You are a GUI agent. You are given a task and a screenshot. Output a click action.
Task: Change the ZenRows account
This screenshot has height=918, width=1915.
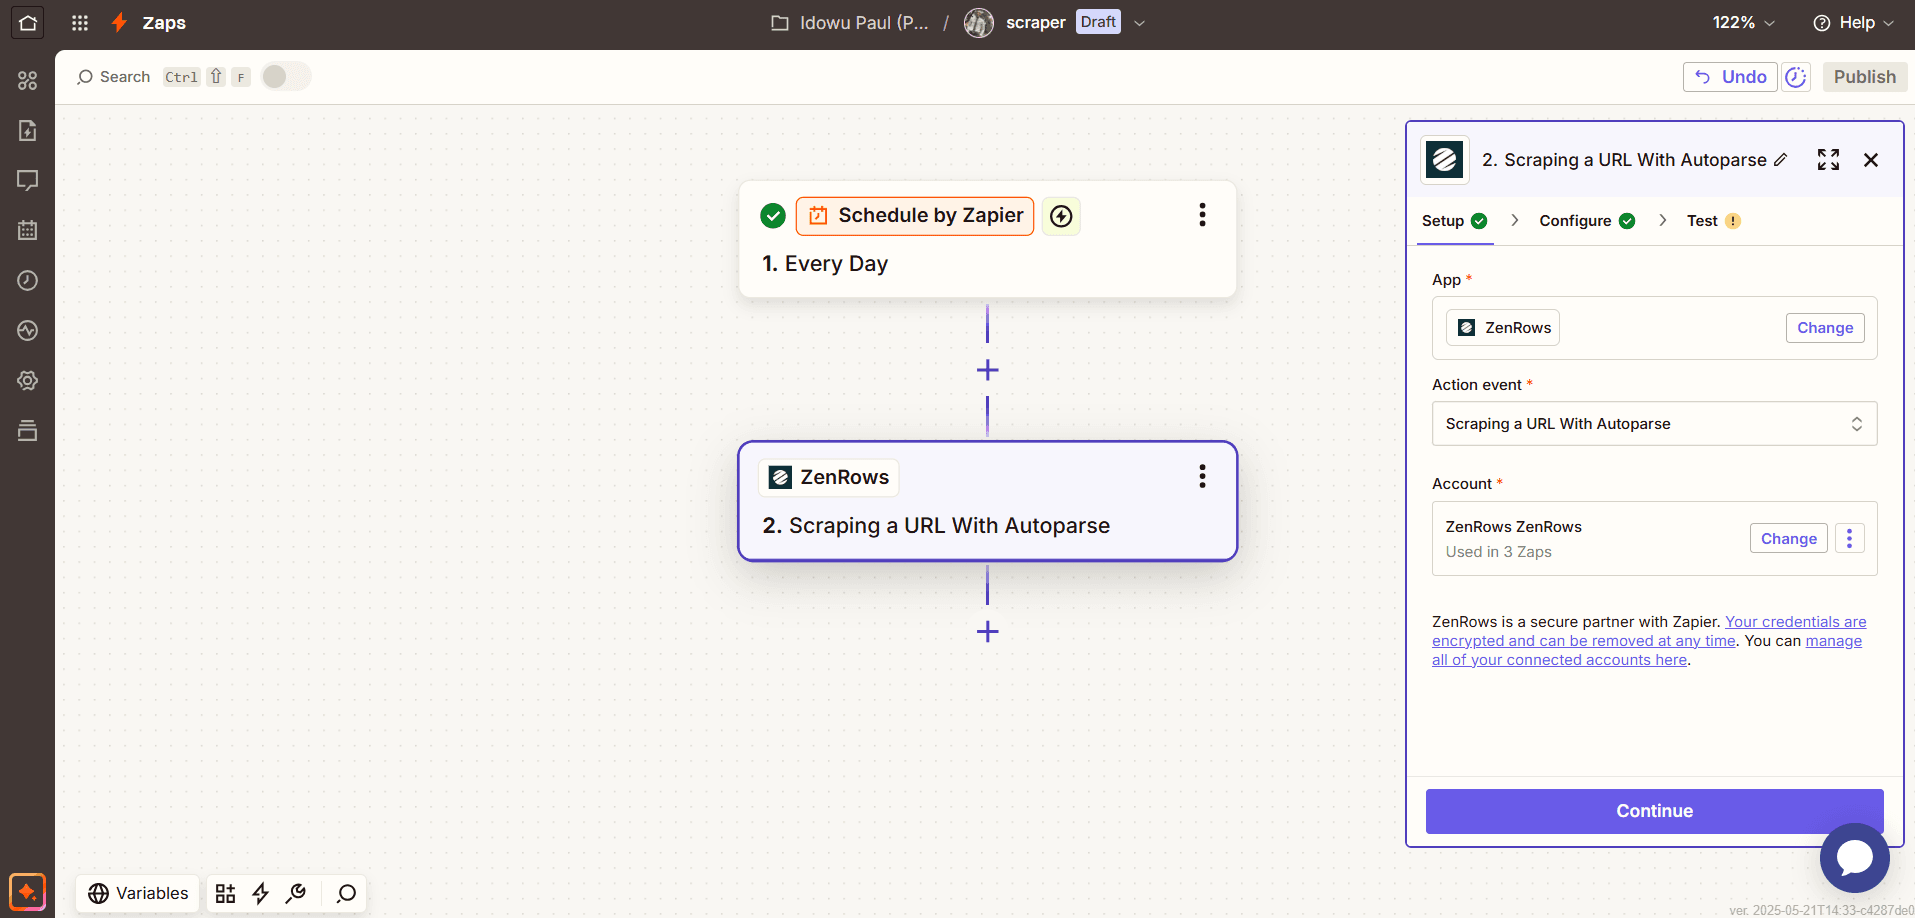(1788, 538)
